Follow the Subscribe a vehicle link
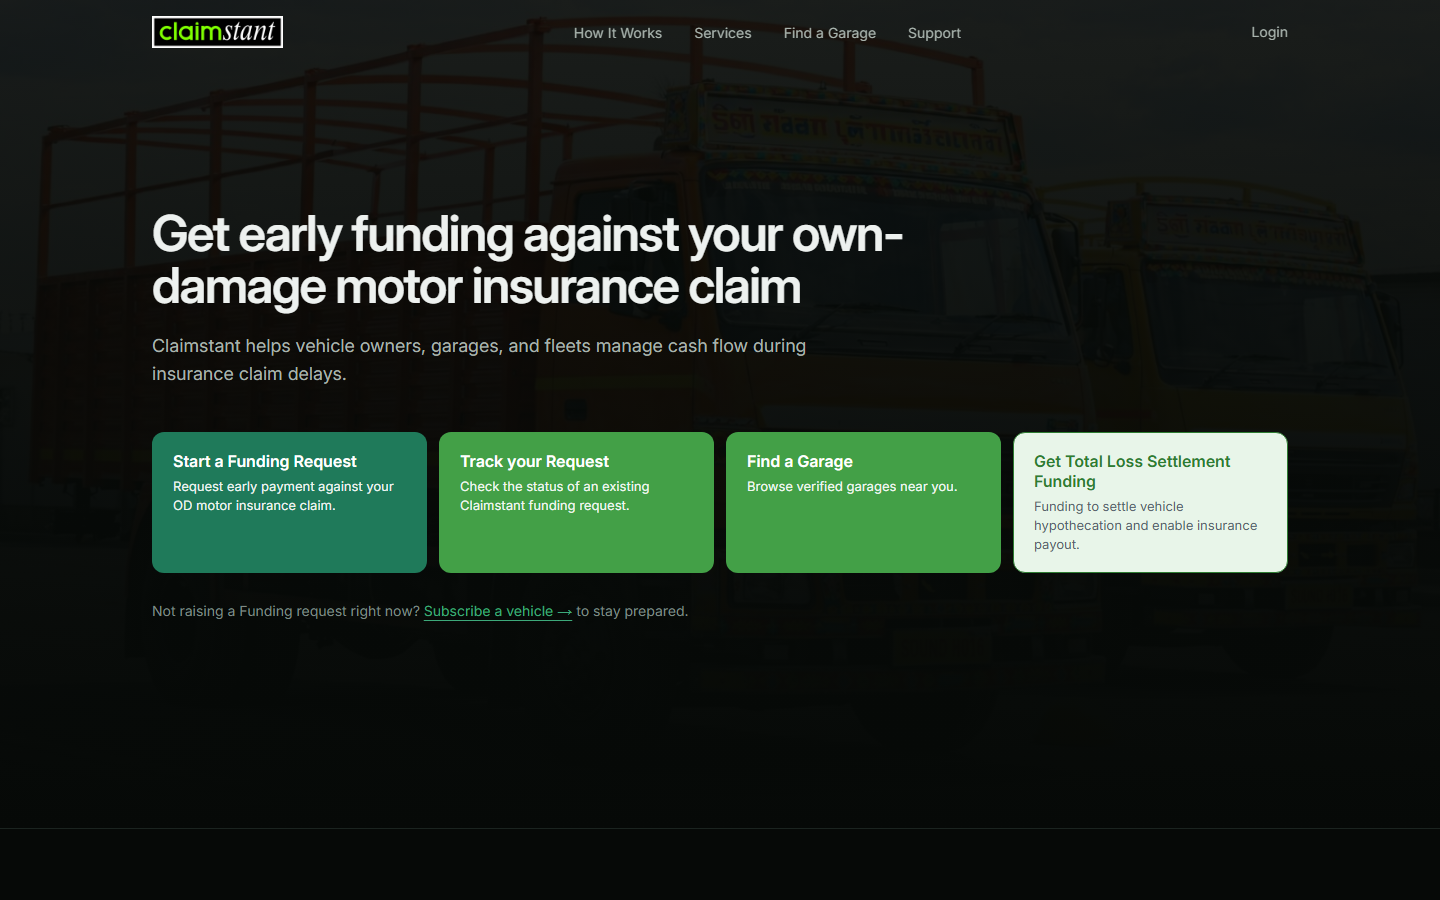 tap(498, 611)
